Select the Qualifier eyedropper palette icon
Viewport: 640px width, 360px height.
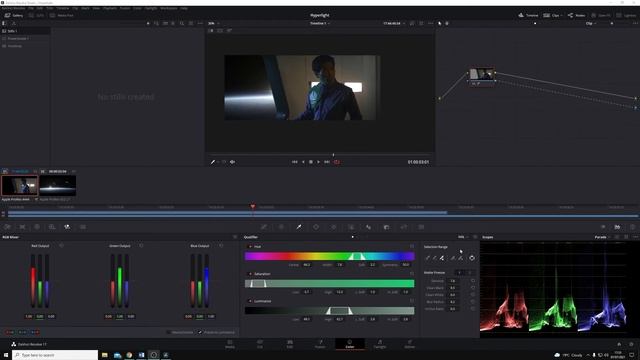click(x=299, y=227)
